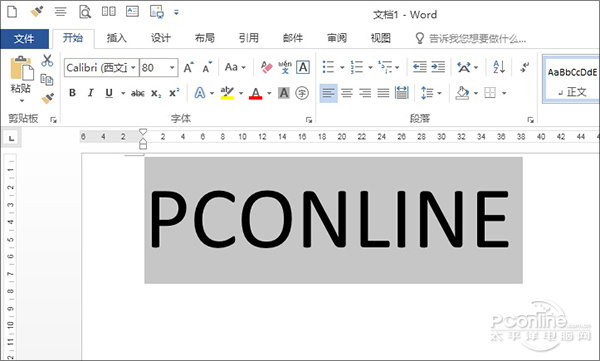The width and height of the screenshot is (600, 361).
Task: Switch to the 邮件 tab
Action: click(293, 38)
